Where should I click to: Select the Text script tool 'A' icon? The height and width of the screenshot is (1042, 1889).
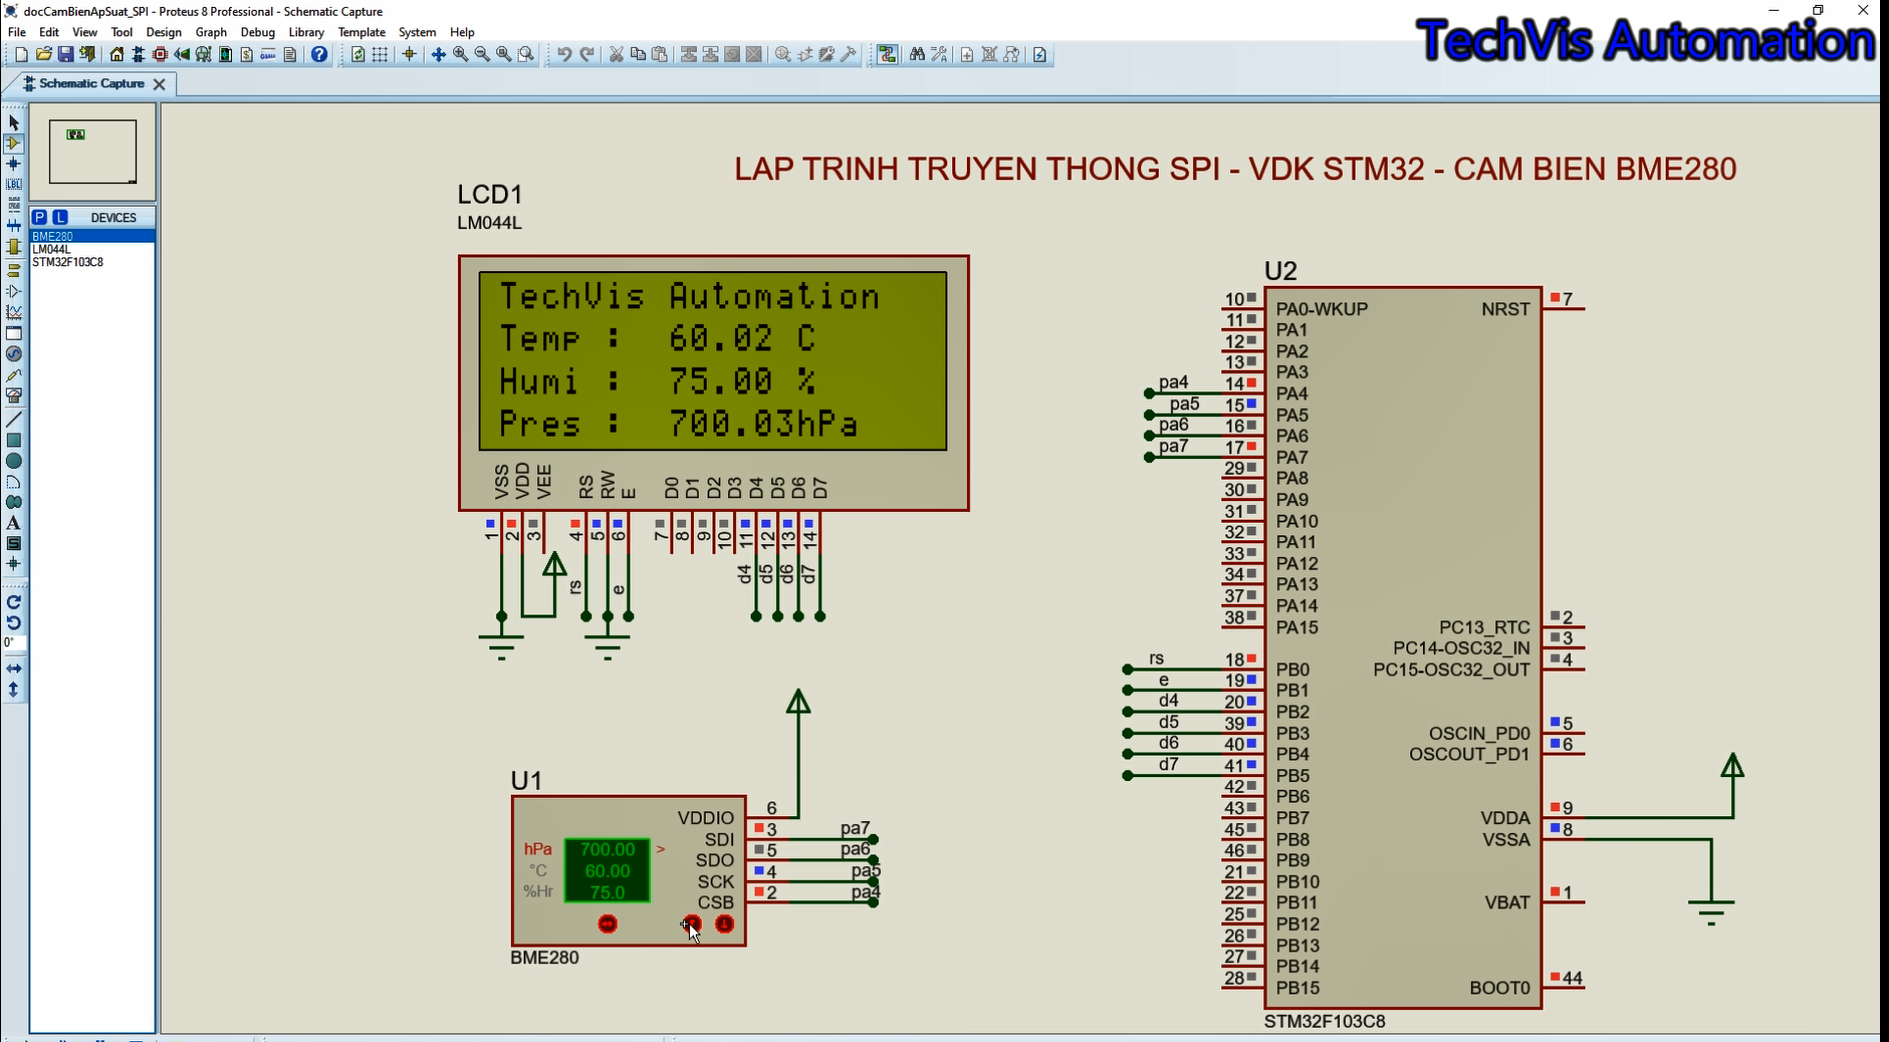(14, 523)
